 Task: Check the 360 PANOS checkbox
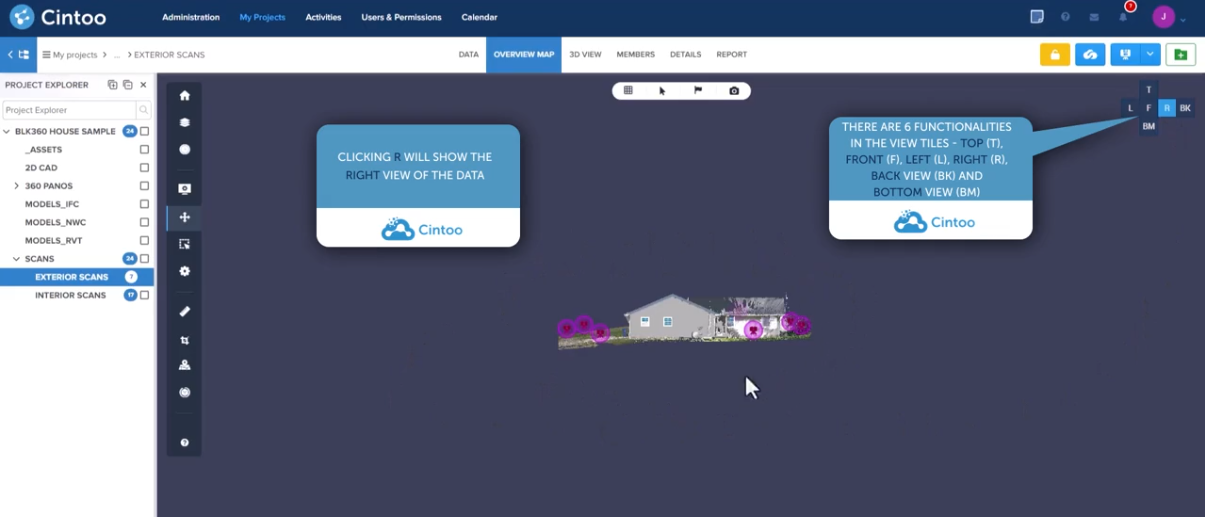click(145, 186)
